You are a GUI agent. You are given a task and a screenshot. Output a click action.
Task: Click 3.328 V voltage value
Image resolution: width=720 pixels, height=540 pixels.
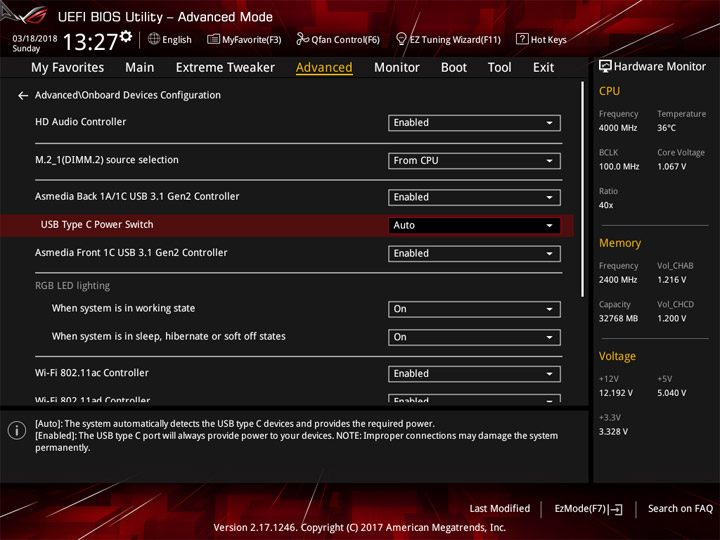click(613, 432)
